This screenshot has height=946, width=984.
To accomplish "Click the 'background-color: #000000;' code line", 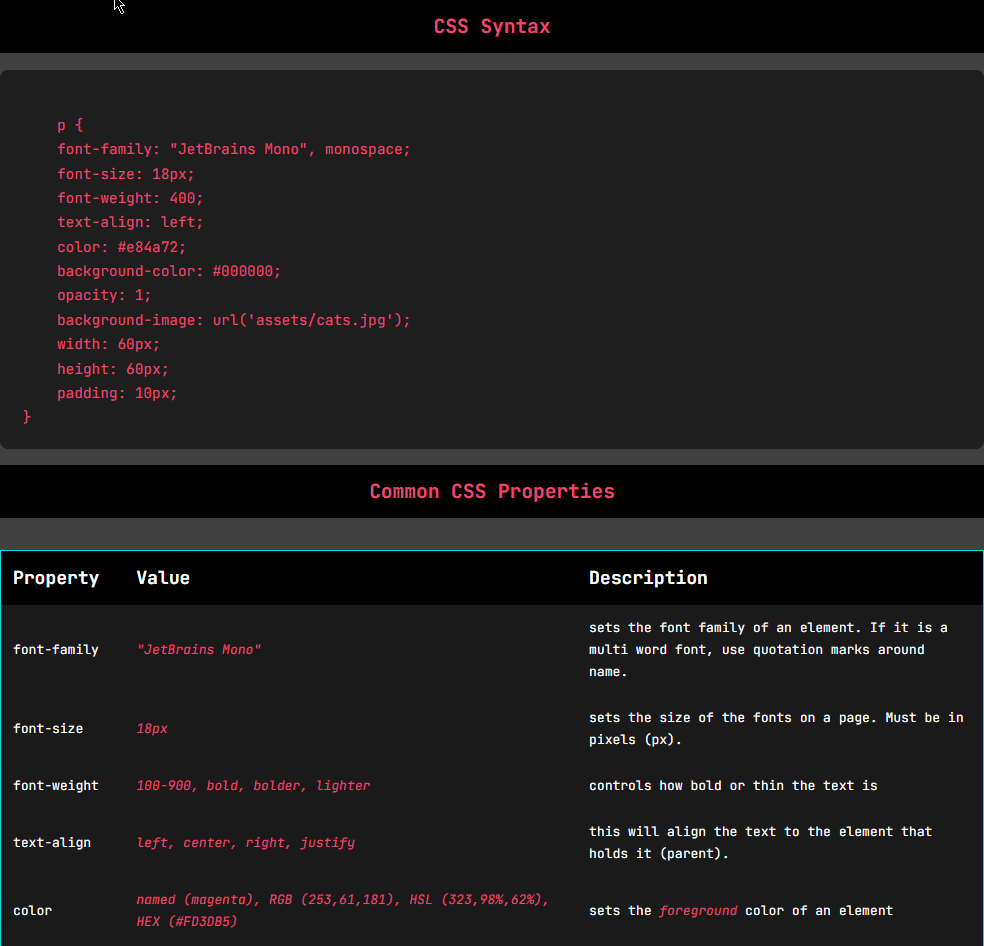I will click(169, 271).
